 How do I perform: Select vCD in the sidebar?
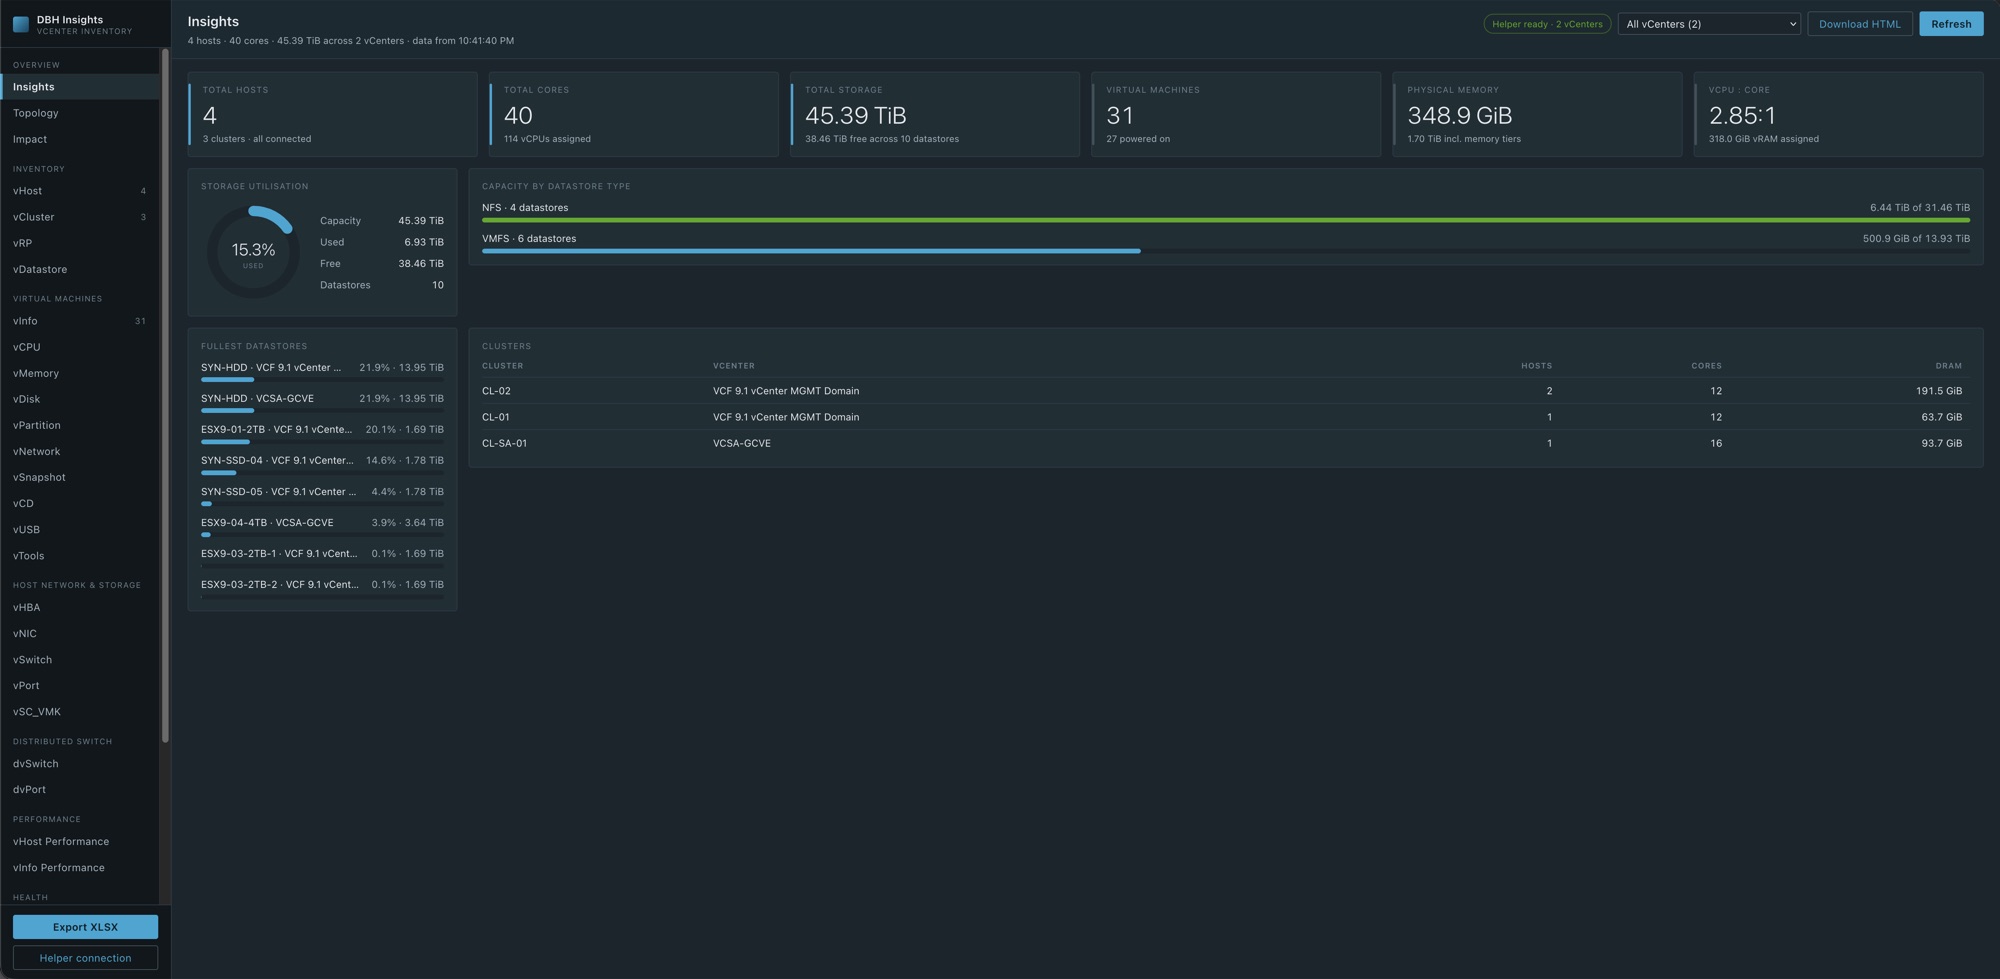[80, 503]
